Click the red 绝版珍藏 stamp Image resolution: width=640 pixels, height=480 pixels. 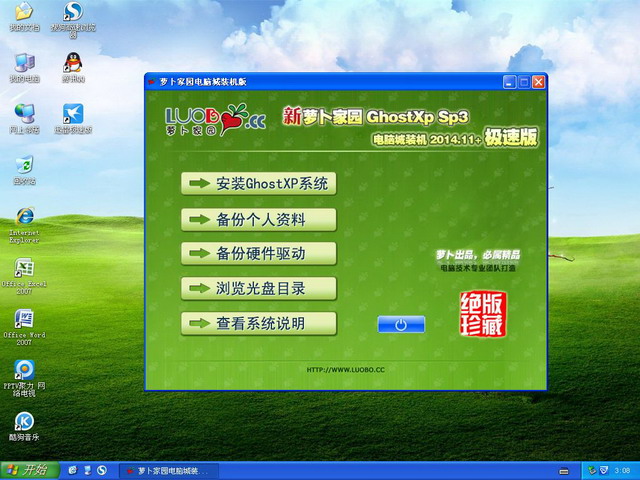coord(483,314)
